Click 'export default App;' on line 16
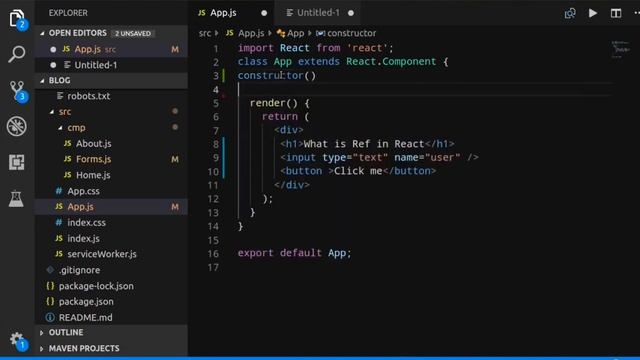The width and height of the screenshot is (640, 360). click(294, 253)
